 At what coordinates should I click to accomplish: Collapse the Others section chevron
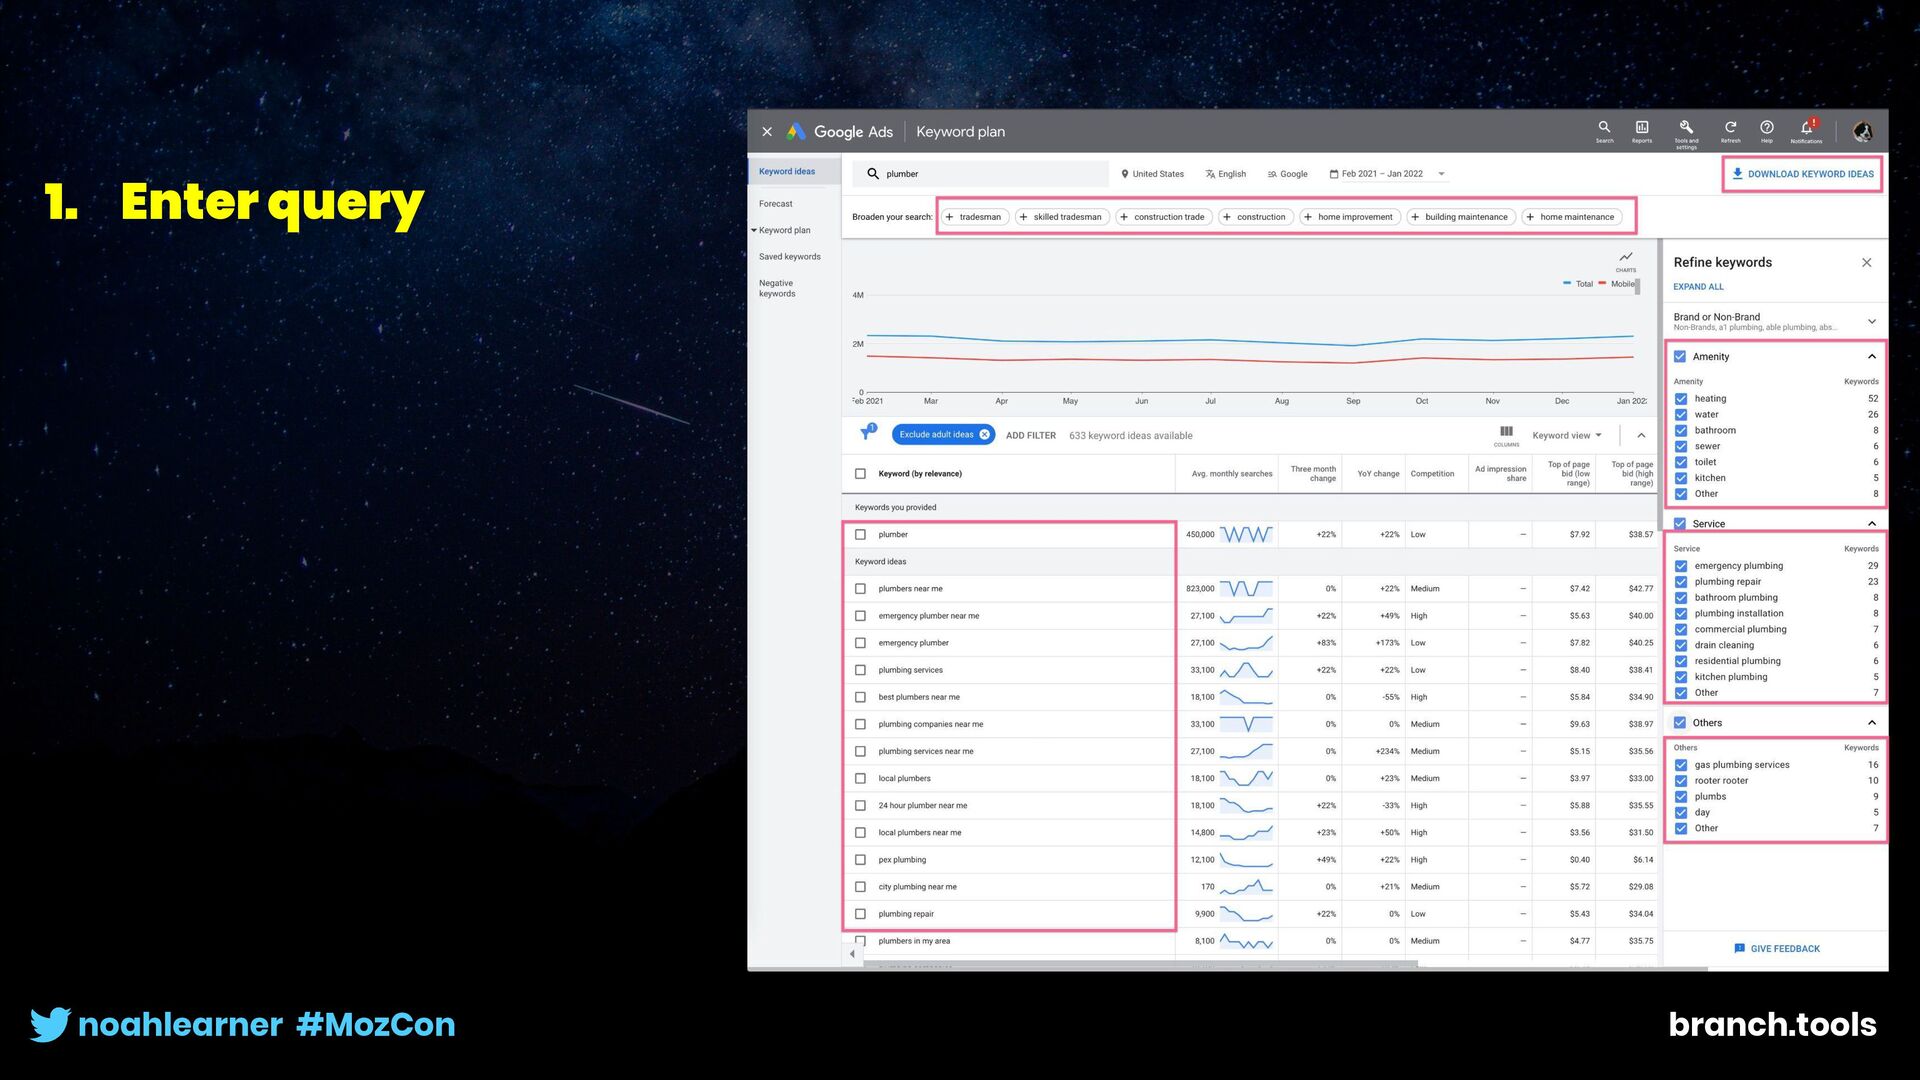tap(1871, 723)
